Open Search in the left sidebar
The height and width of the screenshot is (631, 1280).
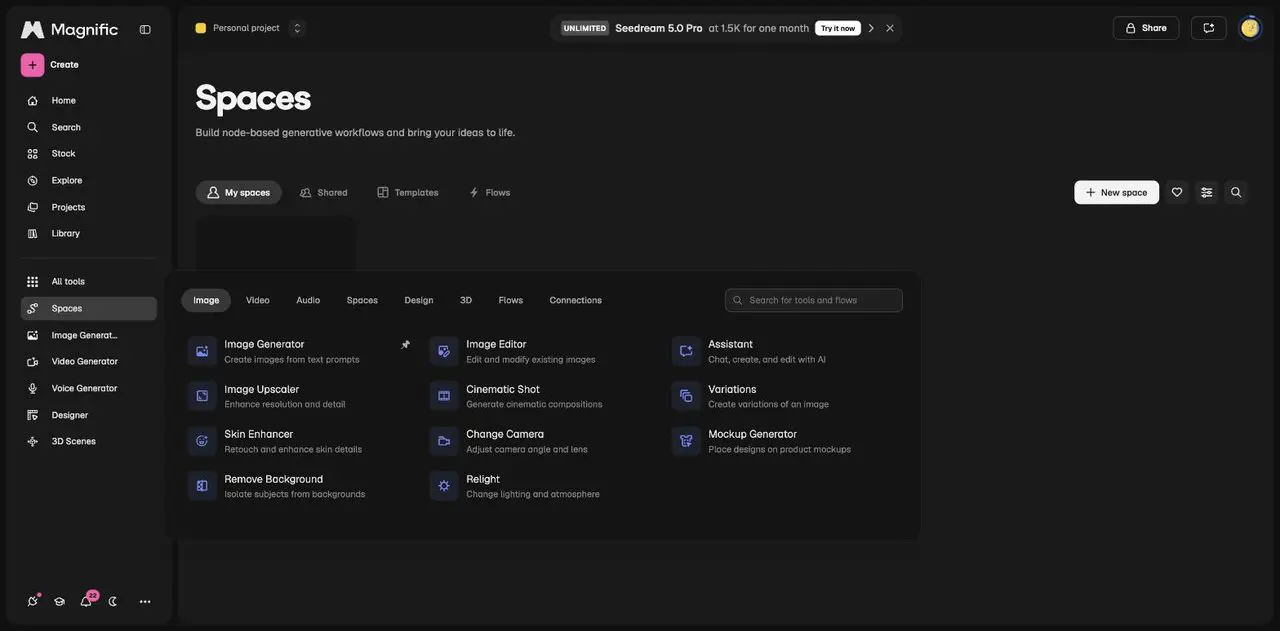(88, 127)
